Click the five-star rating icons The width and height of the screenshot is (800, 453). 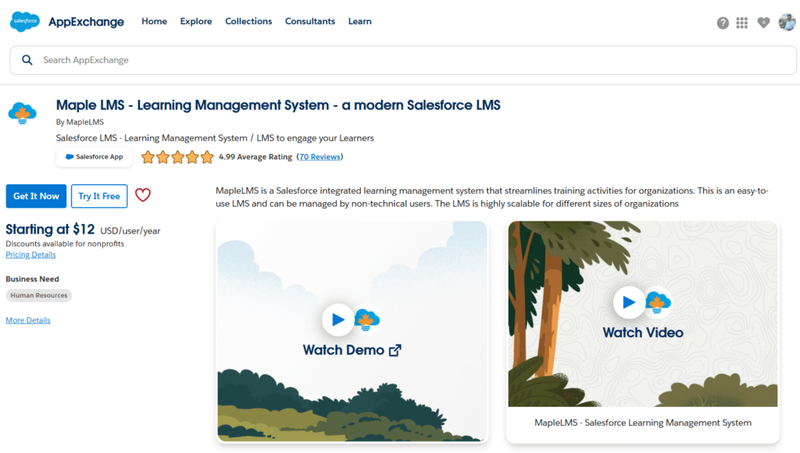click(x=177, y=157)
